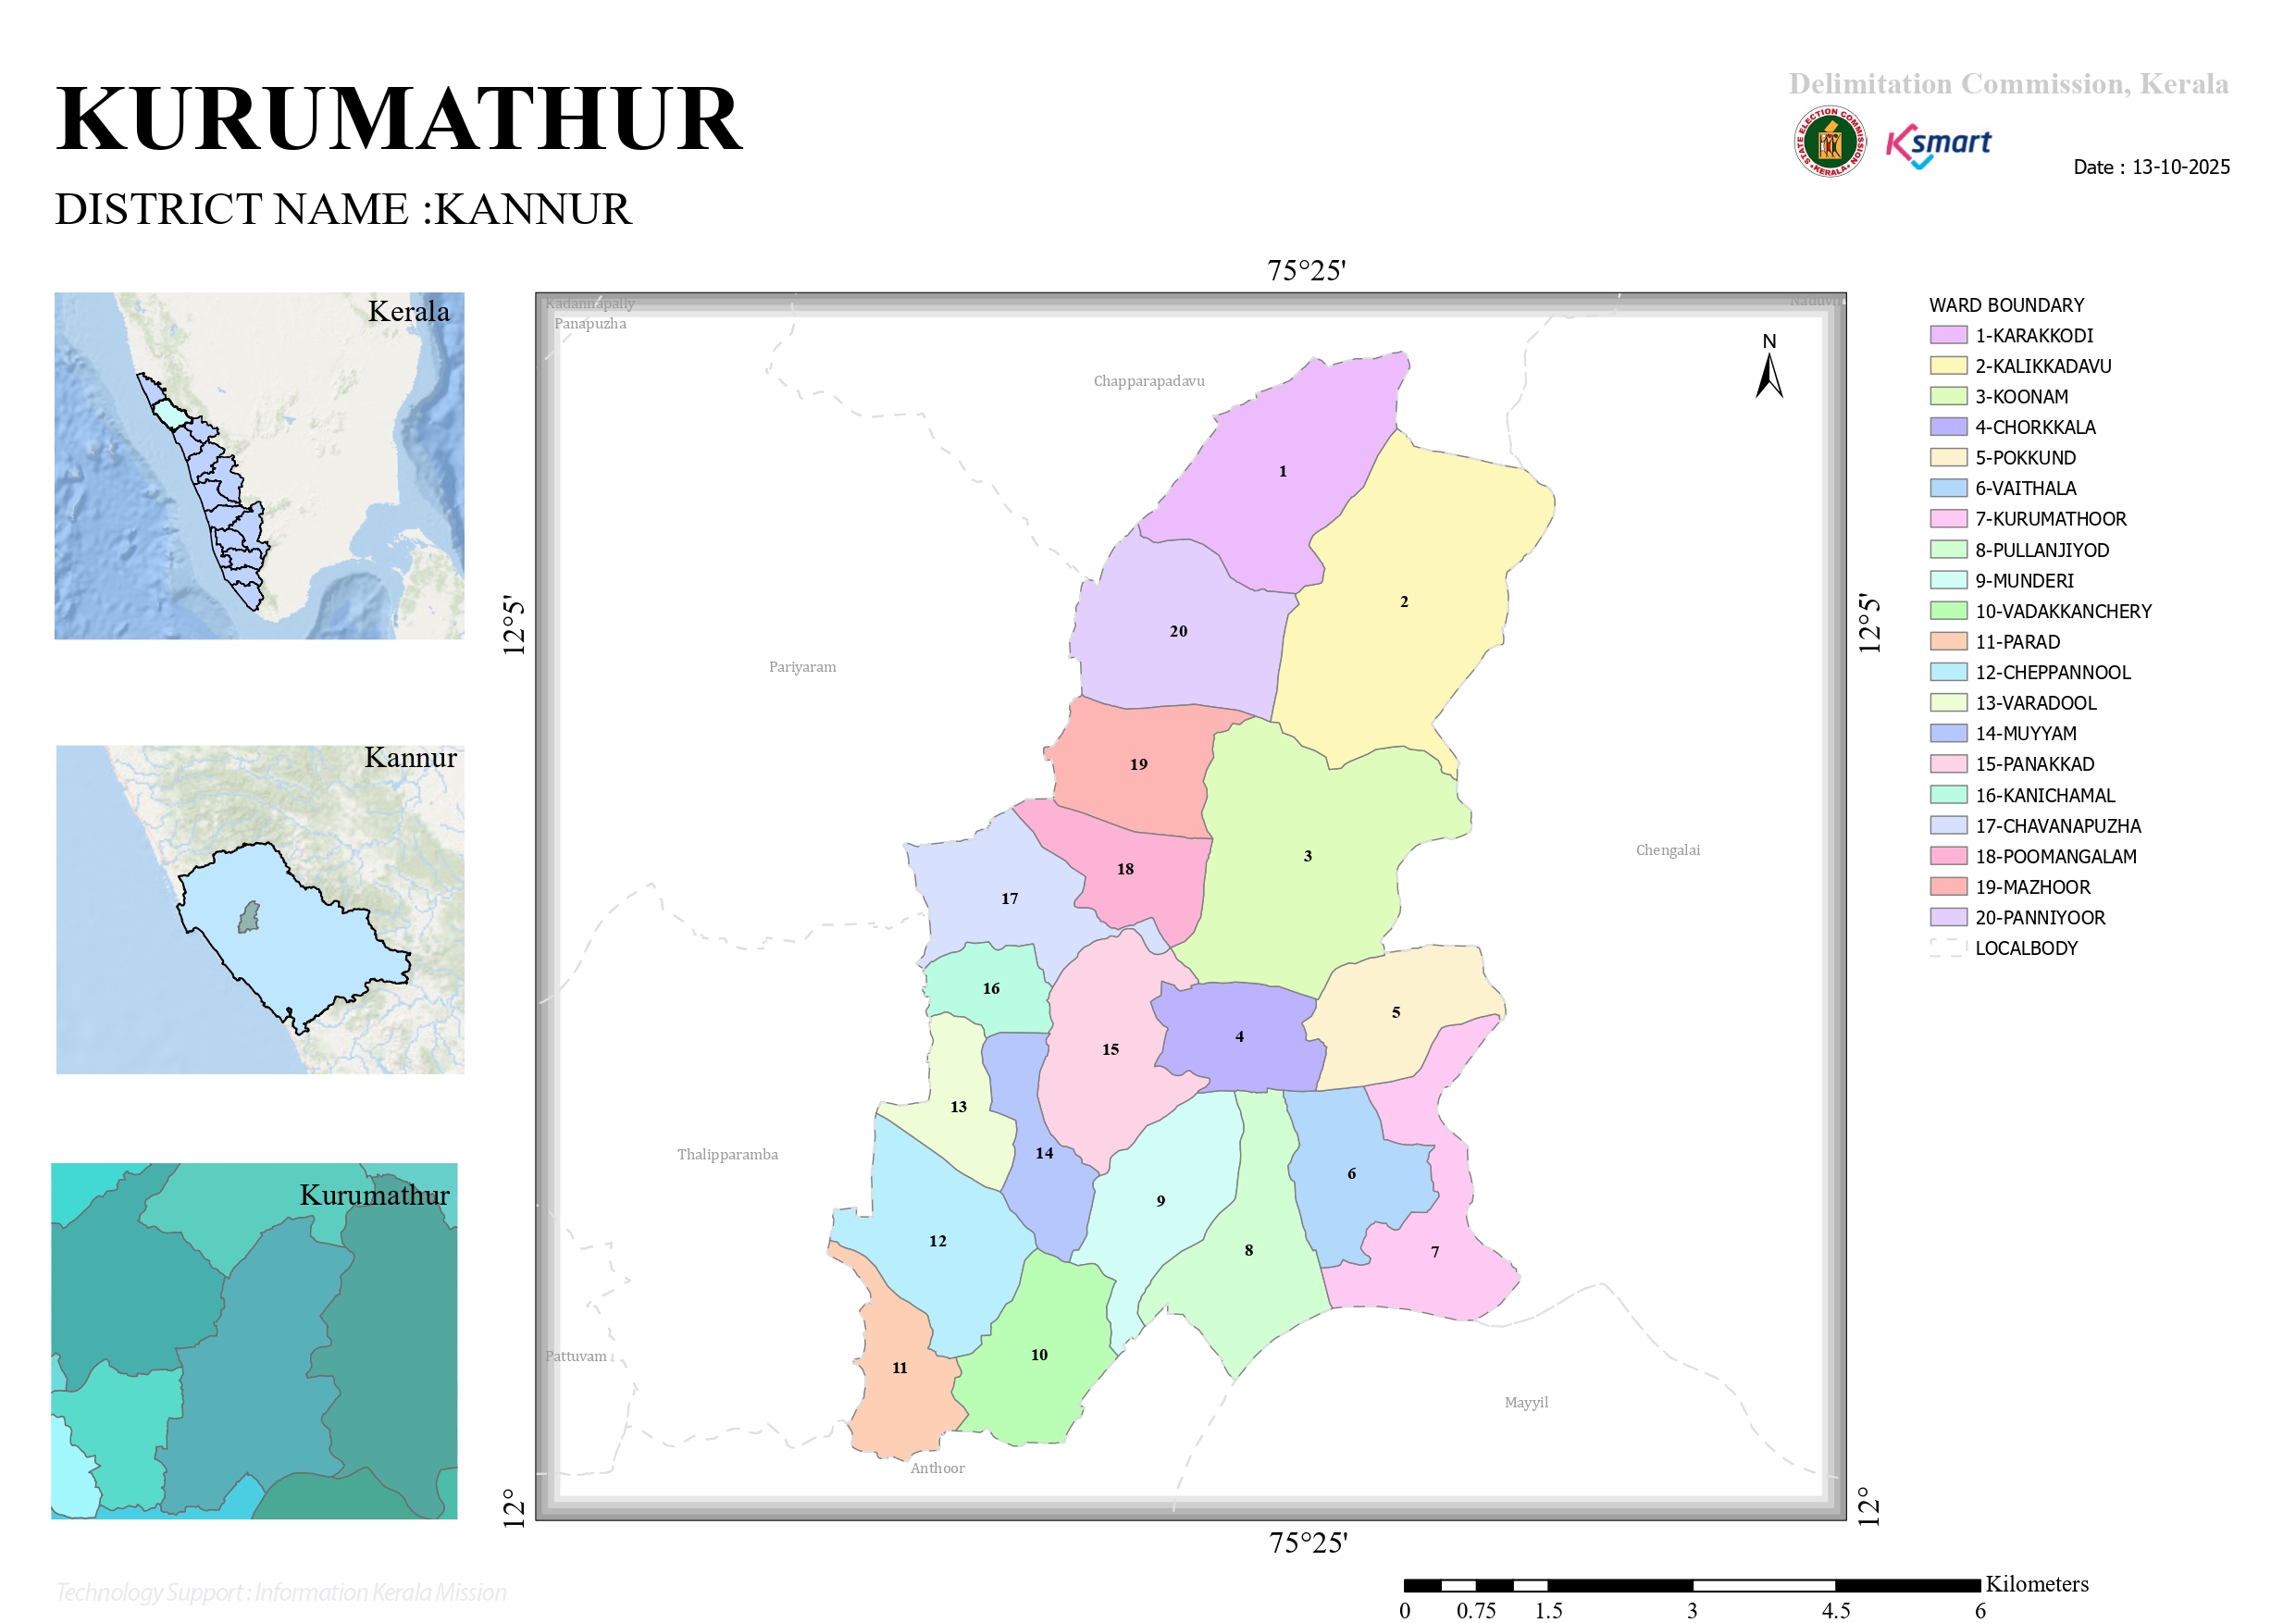2296x1623 pixels.
Task: Select ward 16 on the map
Action: tap(990, 989)
